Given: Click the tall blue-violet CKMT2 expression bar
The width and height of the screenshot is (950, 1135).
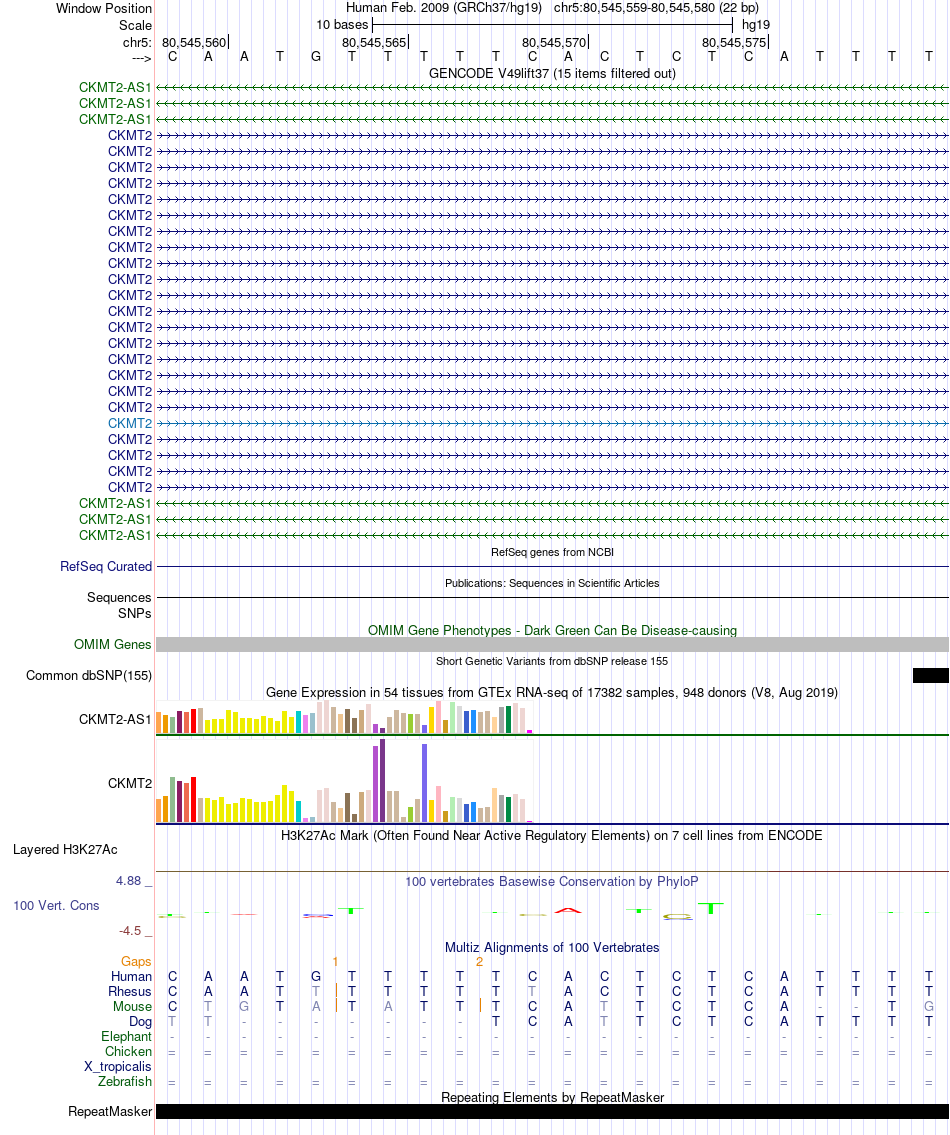Looking at the screenshot, I should coord(424,783).
